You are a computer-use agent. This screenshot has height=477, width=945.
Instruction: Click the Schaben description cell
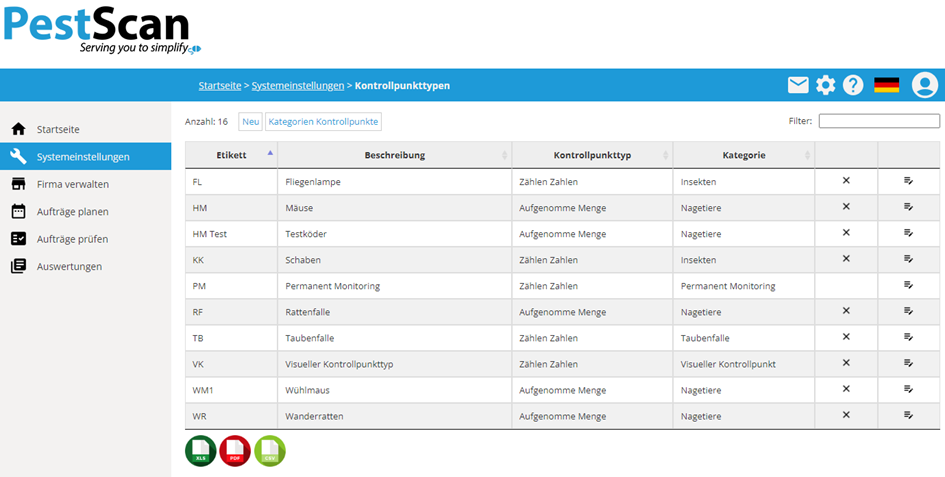coord(395,260)
